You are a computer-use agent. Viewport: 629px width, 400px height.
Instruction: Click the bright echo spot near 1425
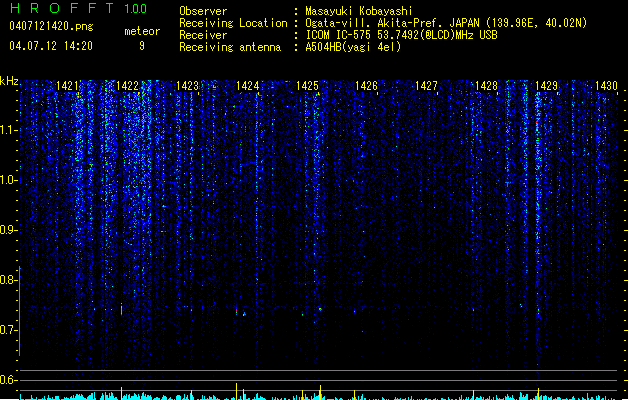coord(320,309)
